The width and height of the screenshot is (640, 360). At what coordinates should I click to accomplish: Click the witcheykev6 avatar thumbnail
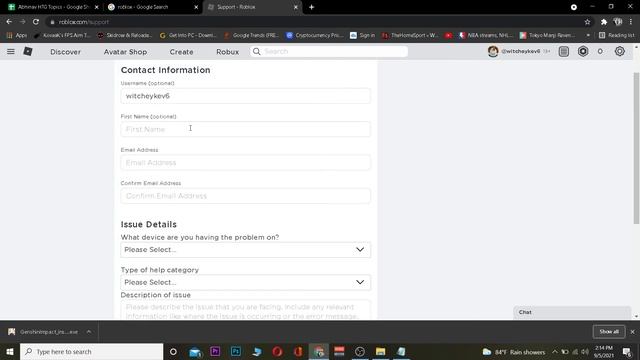493,51
